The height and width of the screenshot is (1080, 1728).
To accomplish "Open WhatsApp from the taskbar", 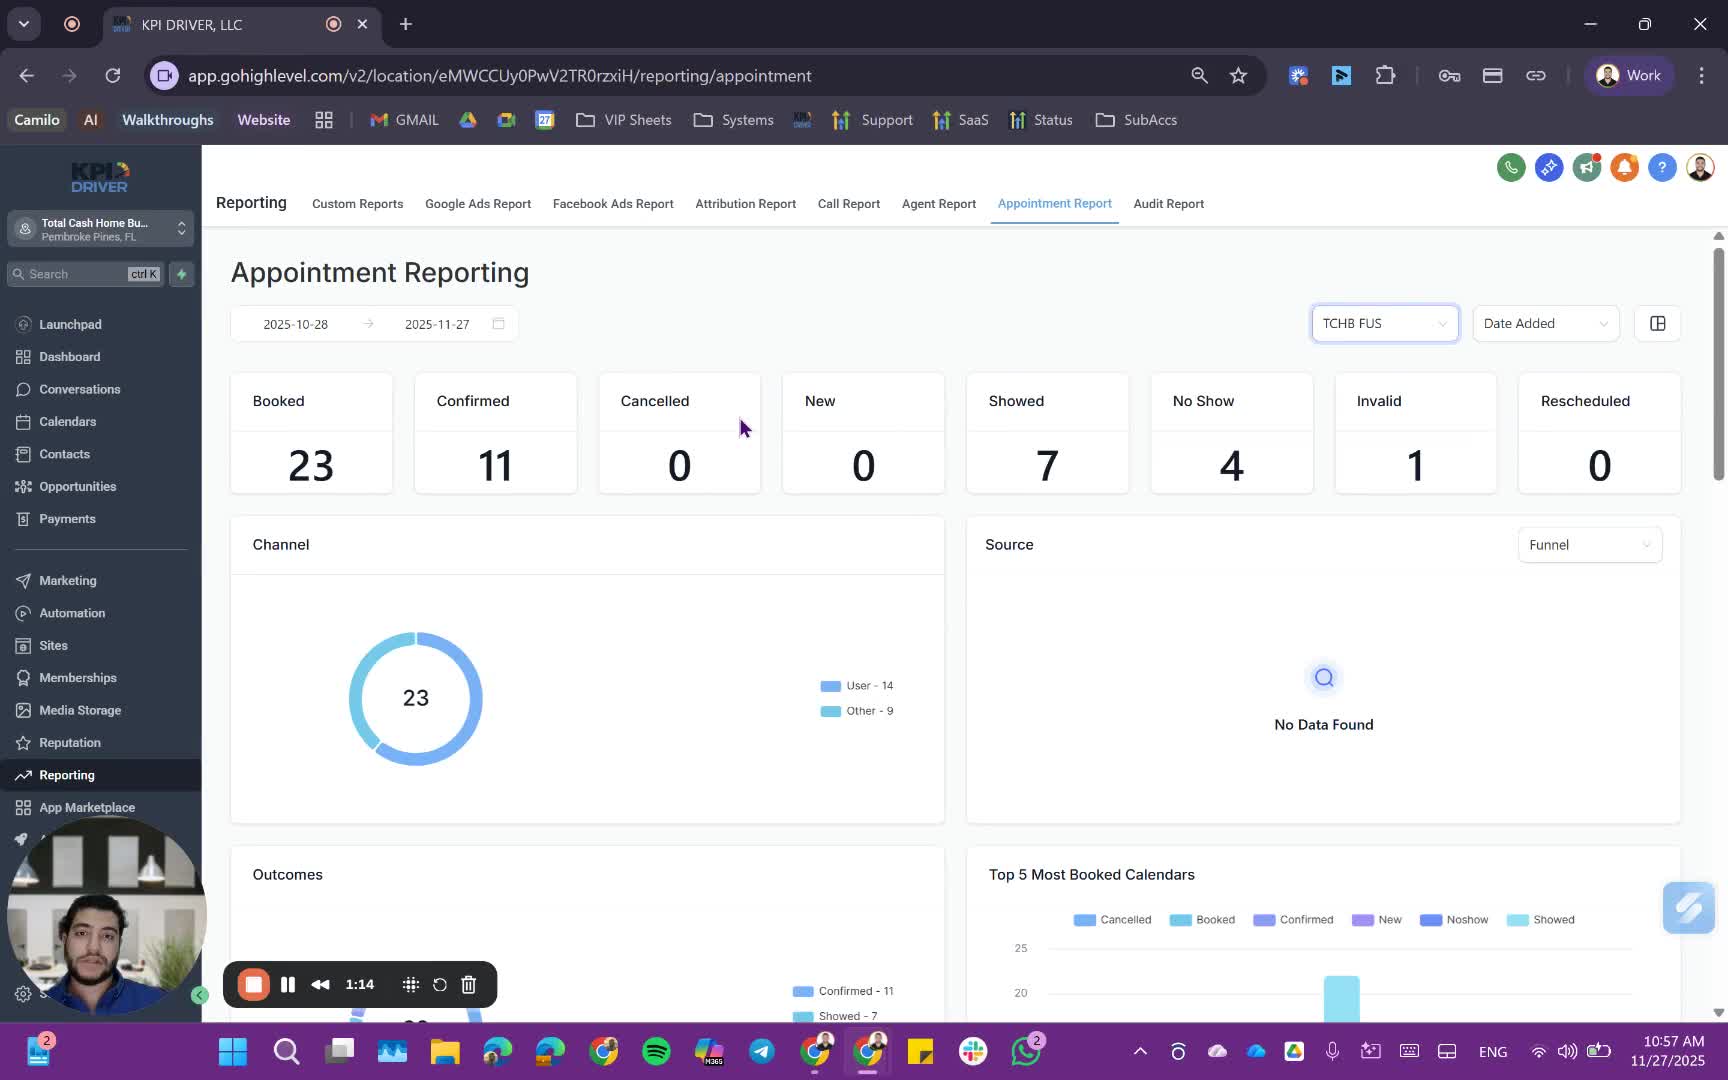I will [1025, 1051].
